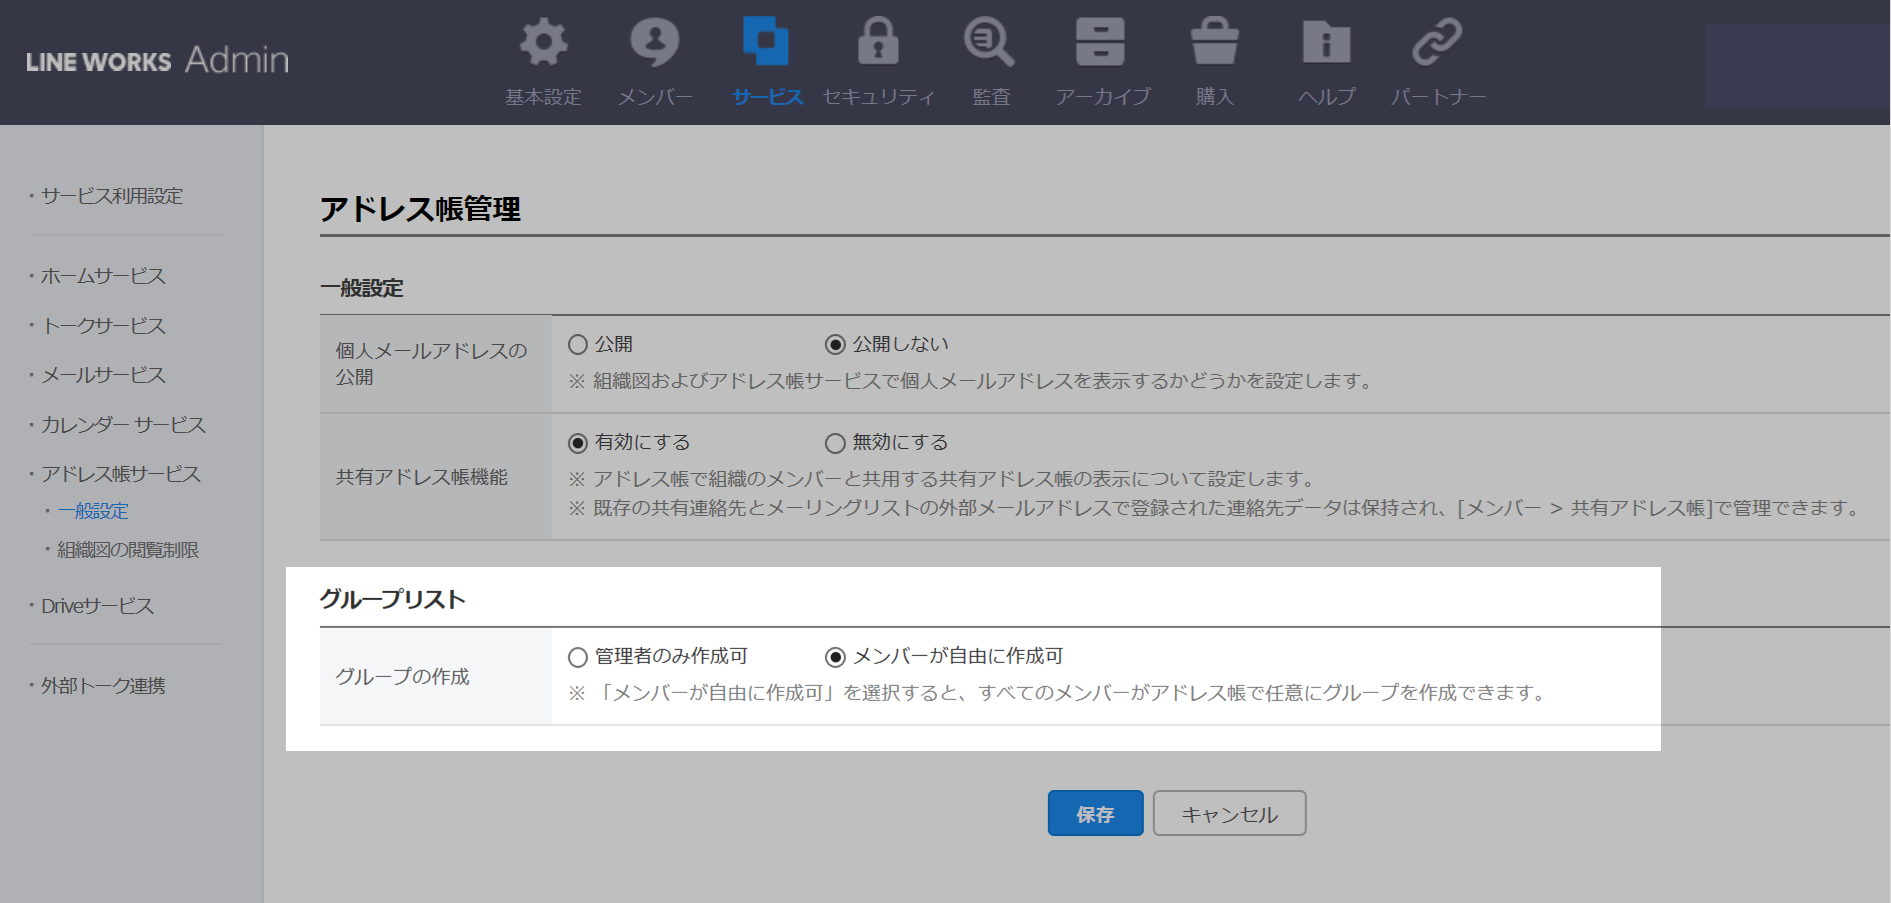Open the ヘルプ info icon
This screenshot has height=903, width=1891.
[x=1326, y=43]
